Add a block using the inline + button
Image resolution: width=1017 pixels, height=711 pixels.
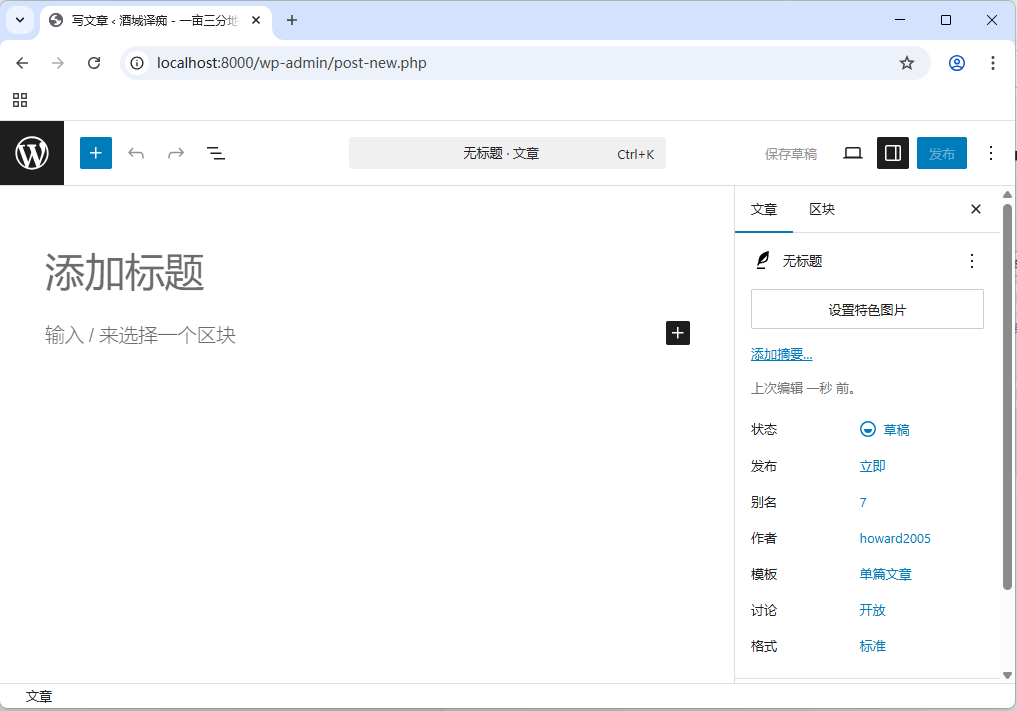coord(678,333)
